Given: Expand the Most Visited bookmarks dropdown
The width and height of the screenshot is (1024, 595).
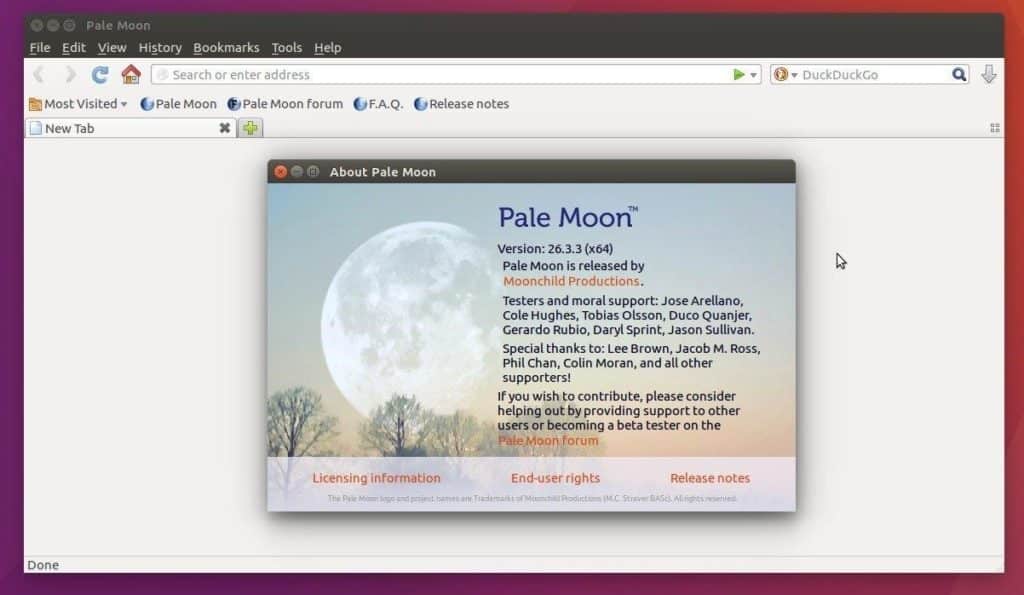Looking at the screenshot, I should tap(78, 104).
